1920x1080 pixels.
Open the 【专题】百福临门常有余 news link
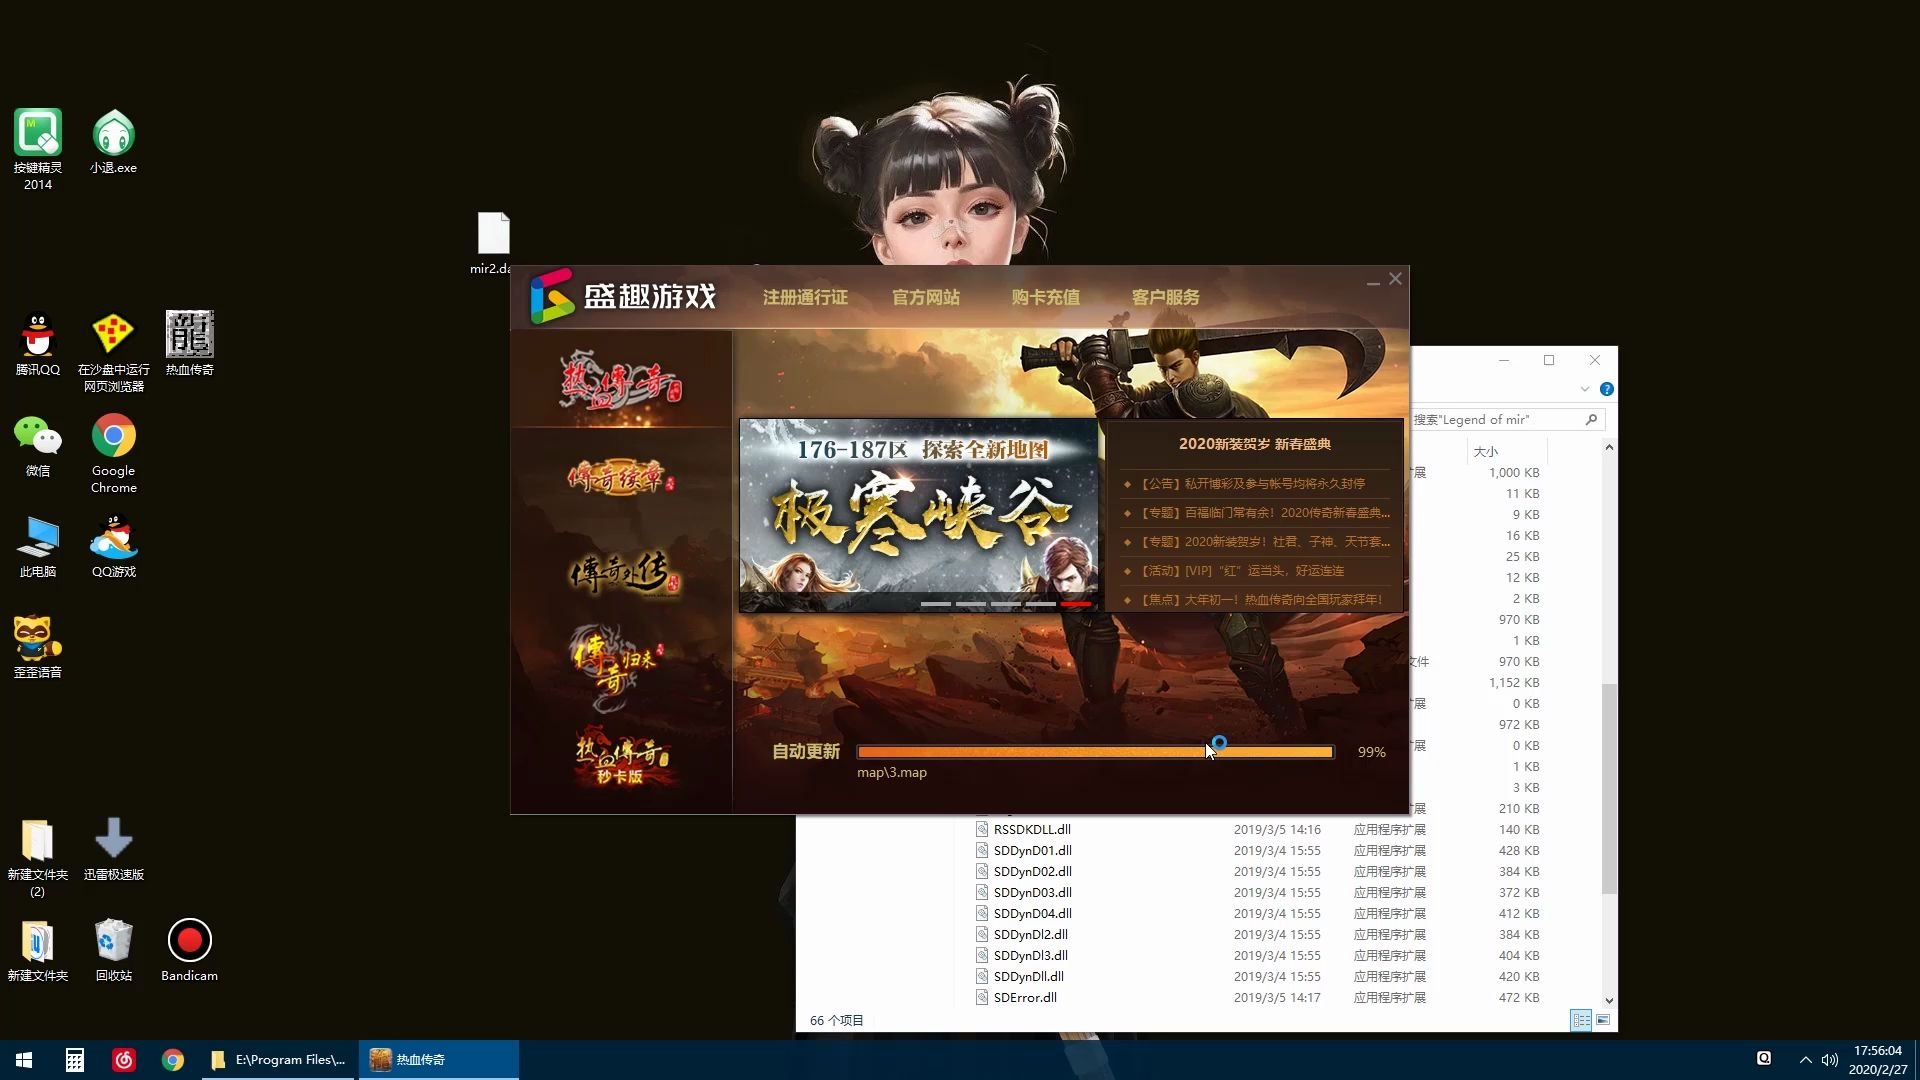pos(1265,513)
